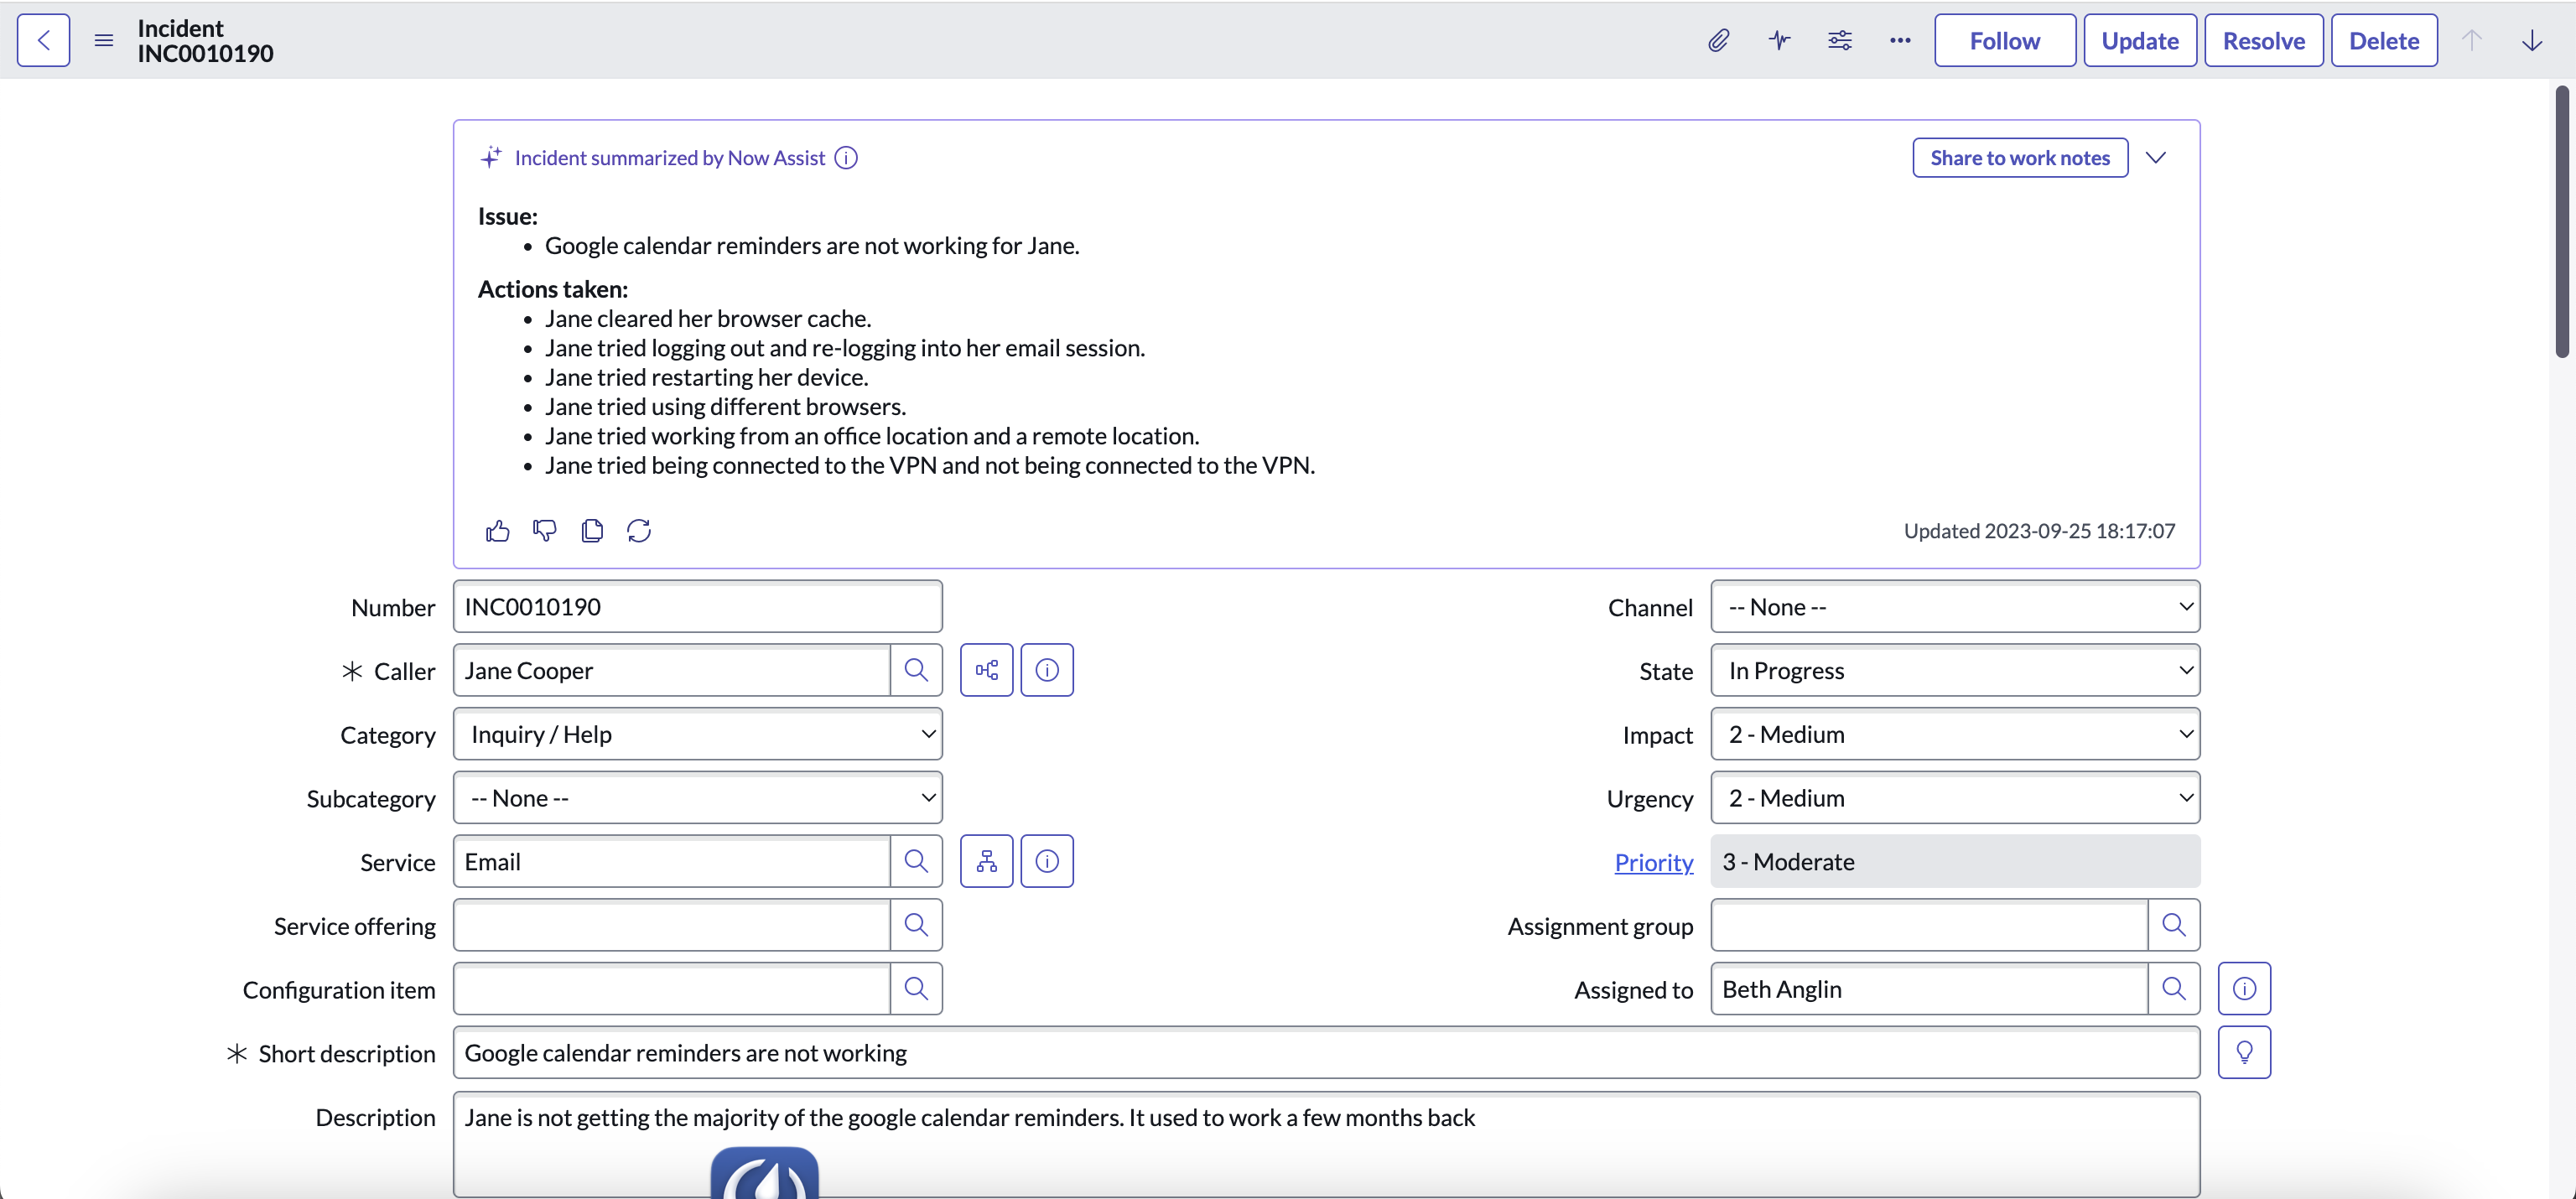Click the Updated 2023-09-25 18:17:07 timestamp

coord(2039,531)
